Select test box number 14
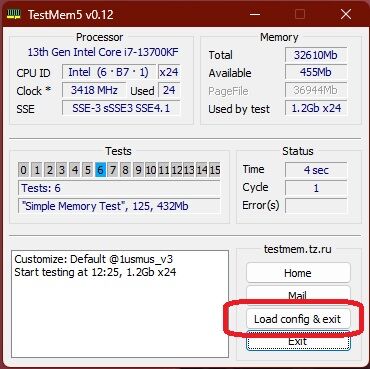 [202, 170]
